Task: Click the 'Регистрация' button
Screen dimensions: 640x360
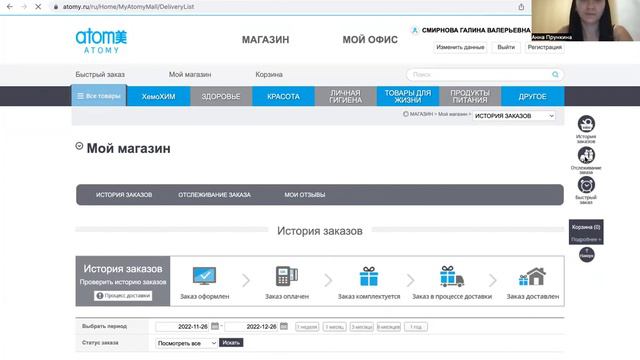Action: pyautogui.click(x=544, y=47)
